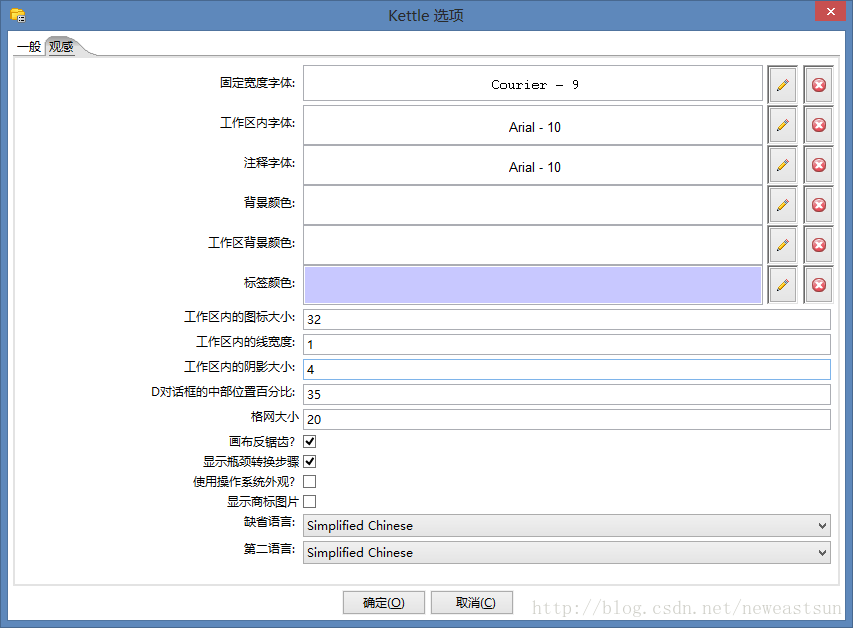Click the Courier - 9 font preview

(533, 83)
